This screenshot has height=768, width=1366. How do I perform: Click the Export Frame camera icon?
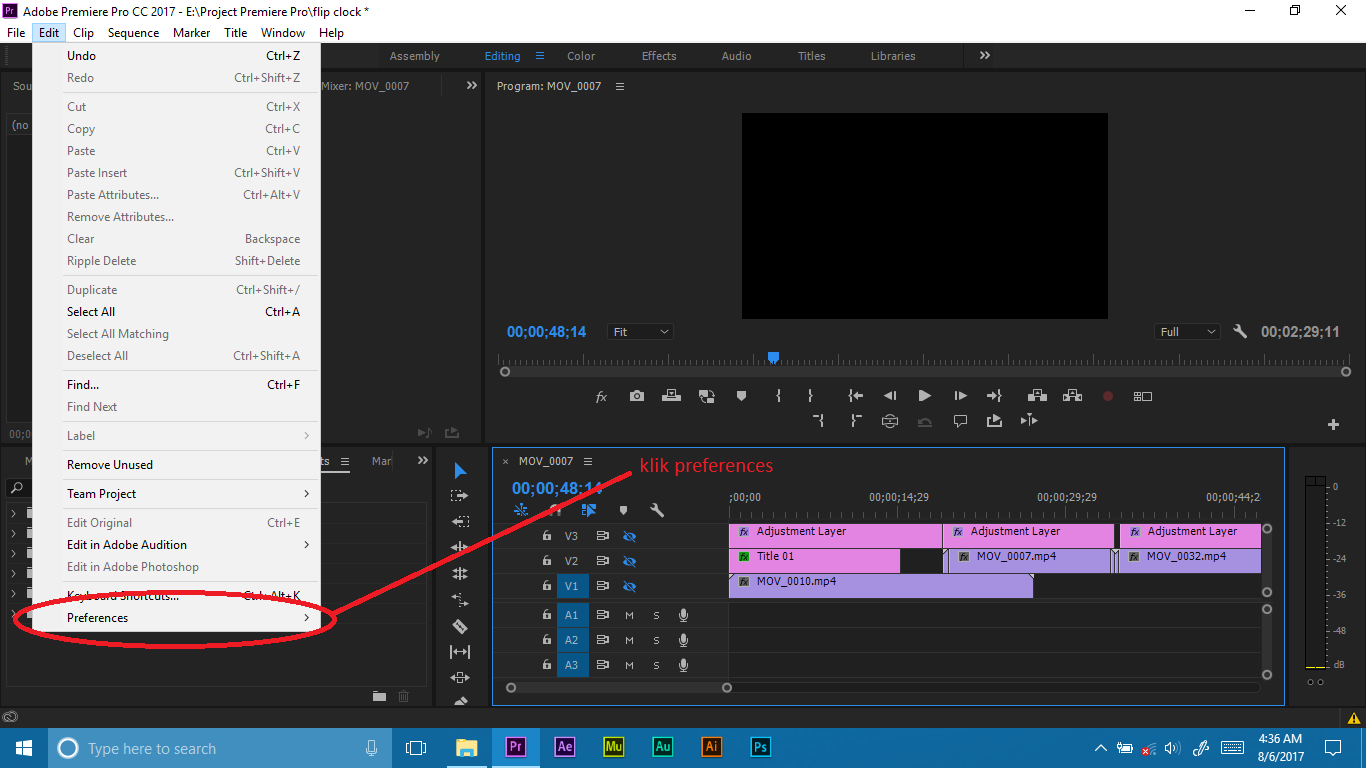point(637,396)
